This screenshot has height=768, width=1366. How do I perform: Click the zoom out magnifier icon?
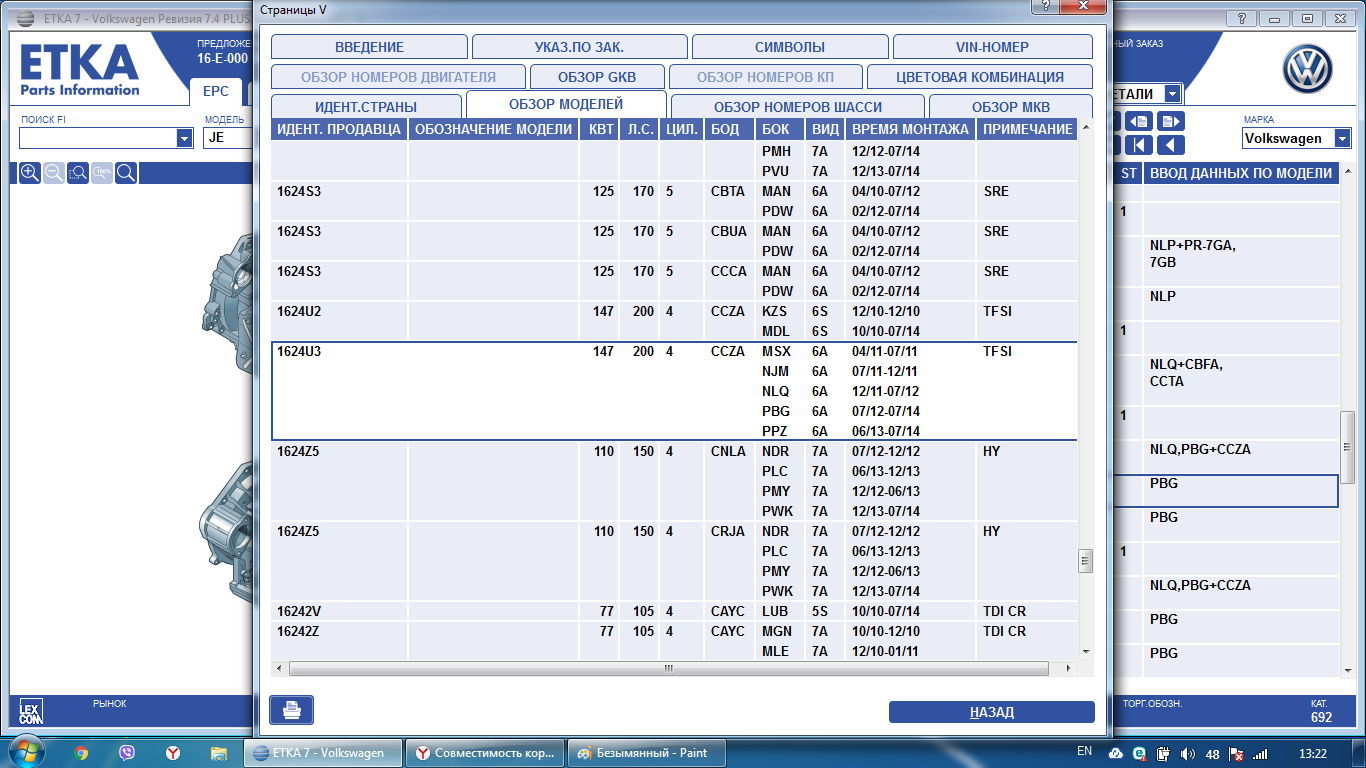(x=54, y=173)
